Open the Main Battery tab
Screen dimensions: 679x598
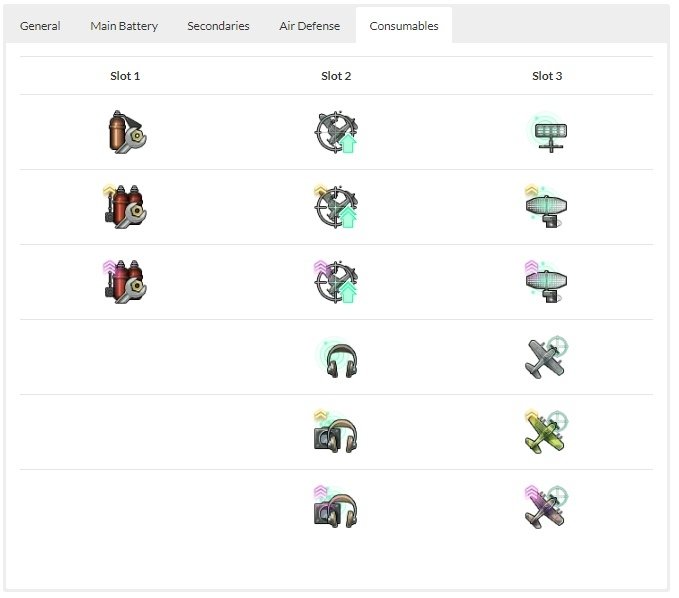(x=124, y=26)
